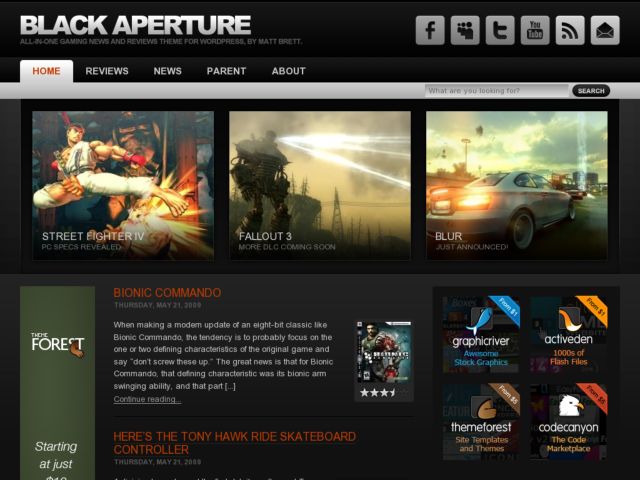640x480 pixels.
Task: Open the Bionic Commando game cover thumbnail
Action: (x=384, y=352)
